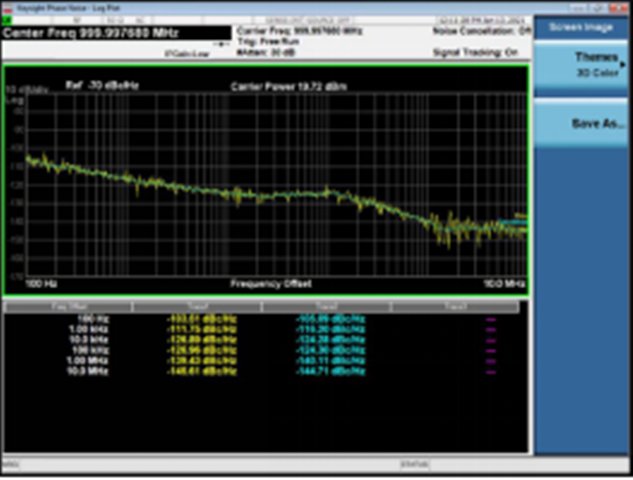Select the yellow Trace1 column header
Image resolution: width=633 pixels, height=480 pixels.
pos(198,306)
